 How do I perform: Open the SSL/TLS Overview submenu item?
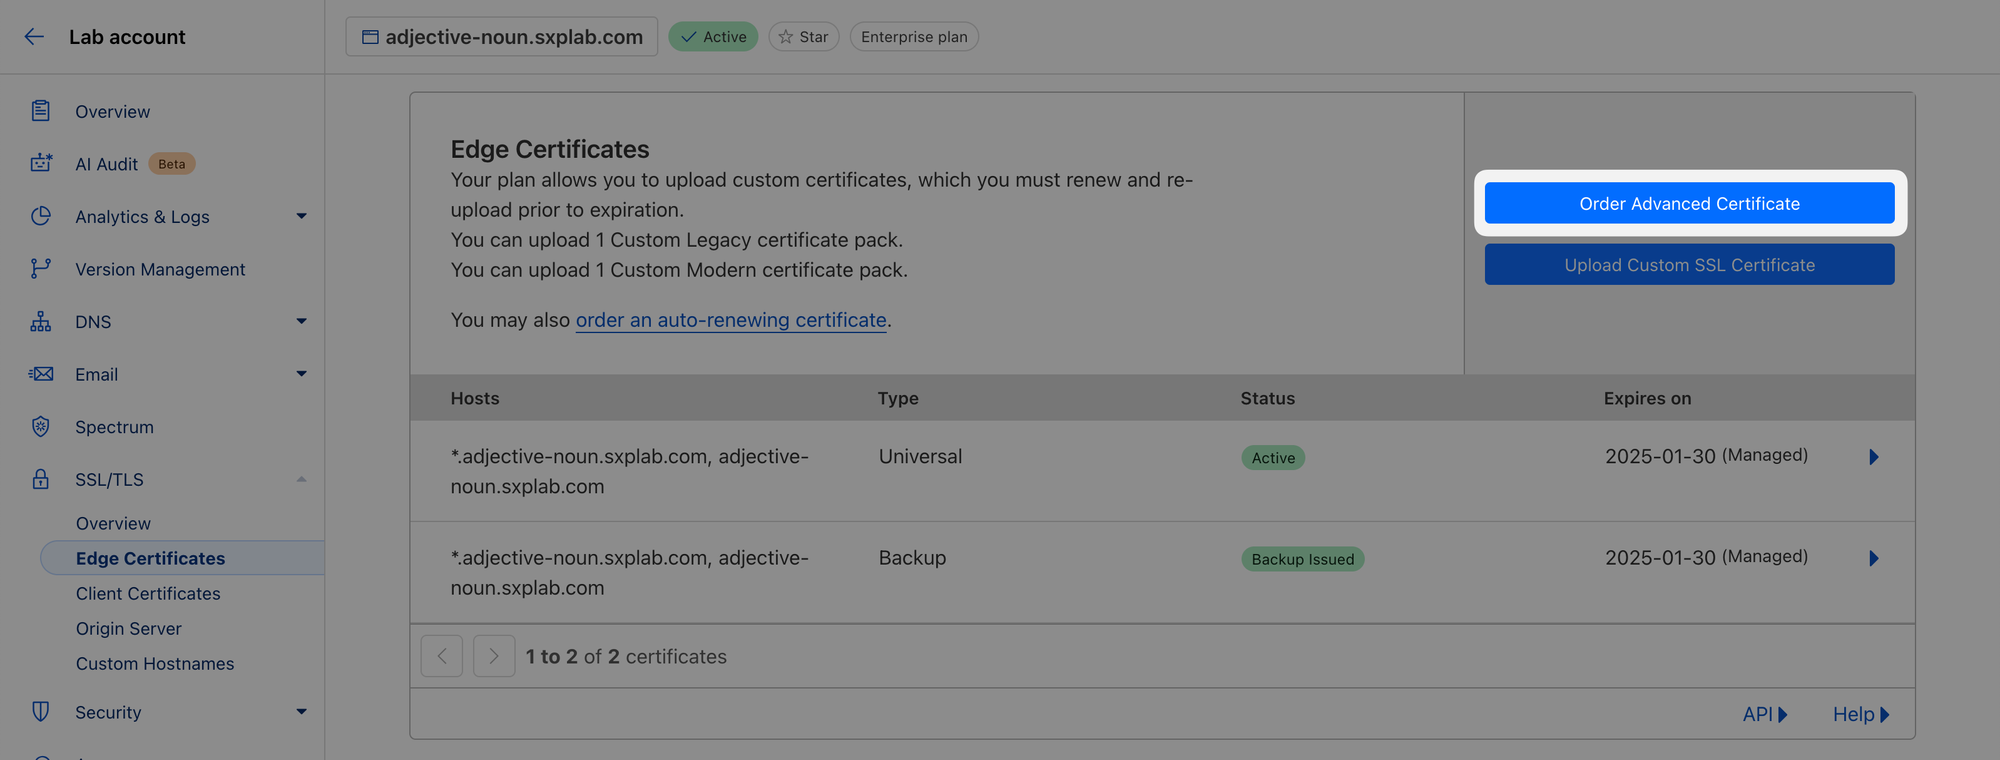point(113,523)
